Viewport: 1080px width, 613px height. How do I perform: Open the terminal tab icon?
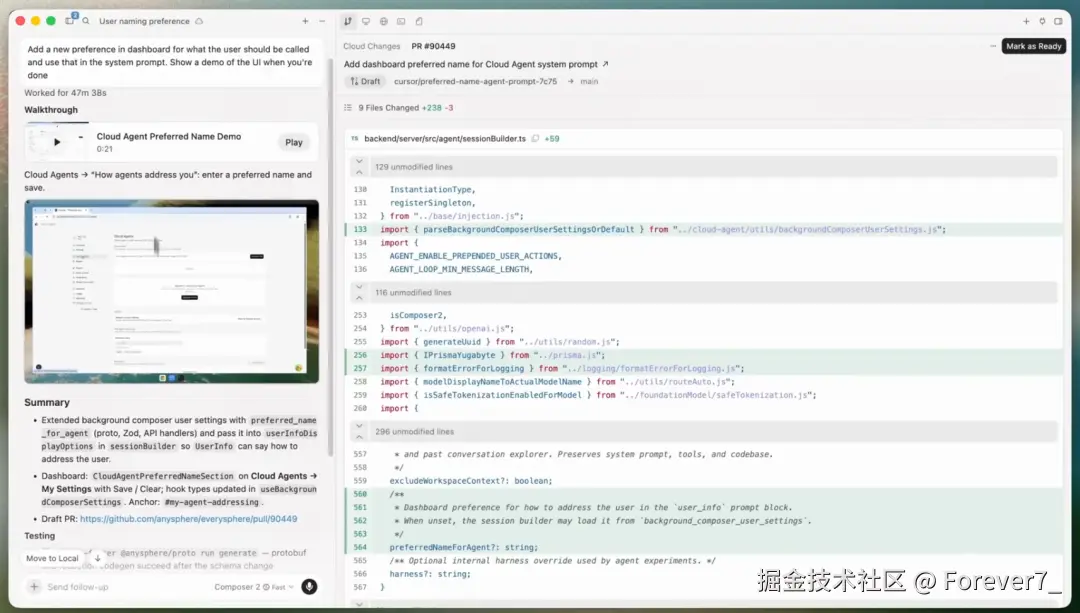[401, 21]
